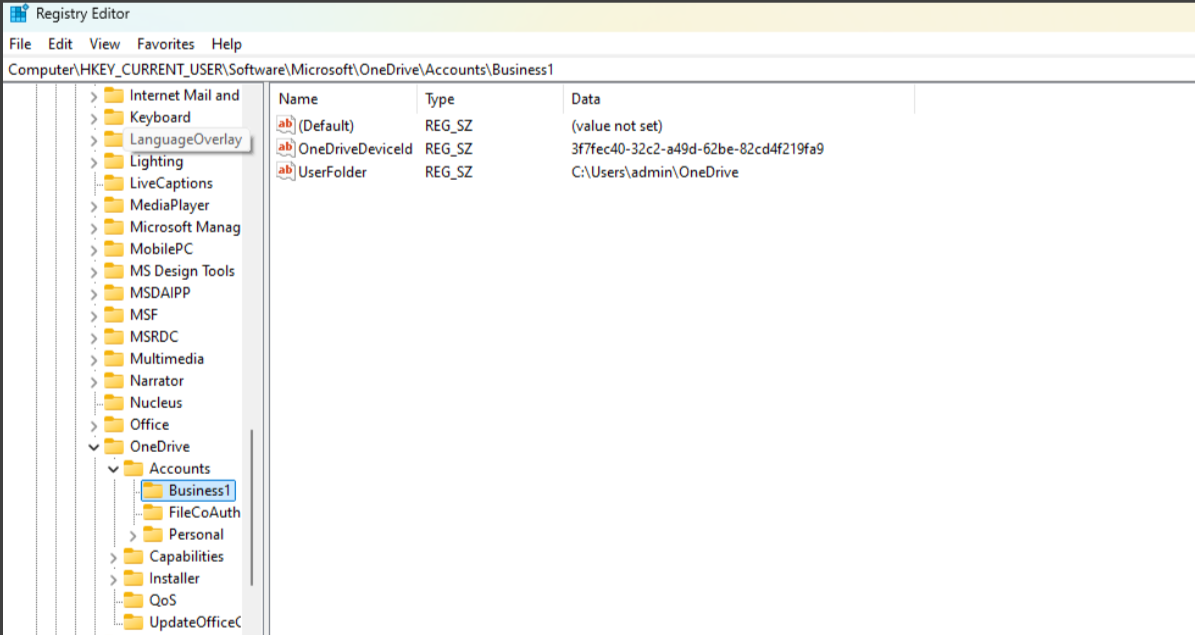Select the Office tree key
Image resolution: width=1195 pixels, height=635 pixels.
(149, 425)
